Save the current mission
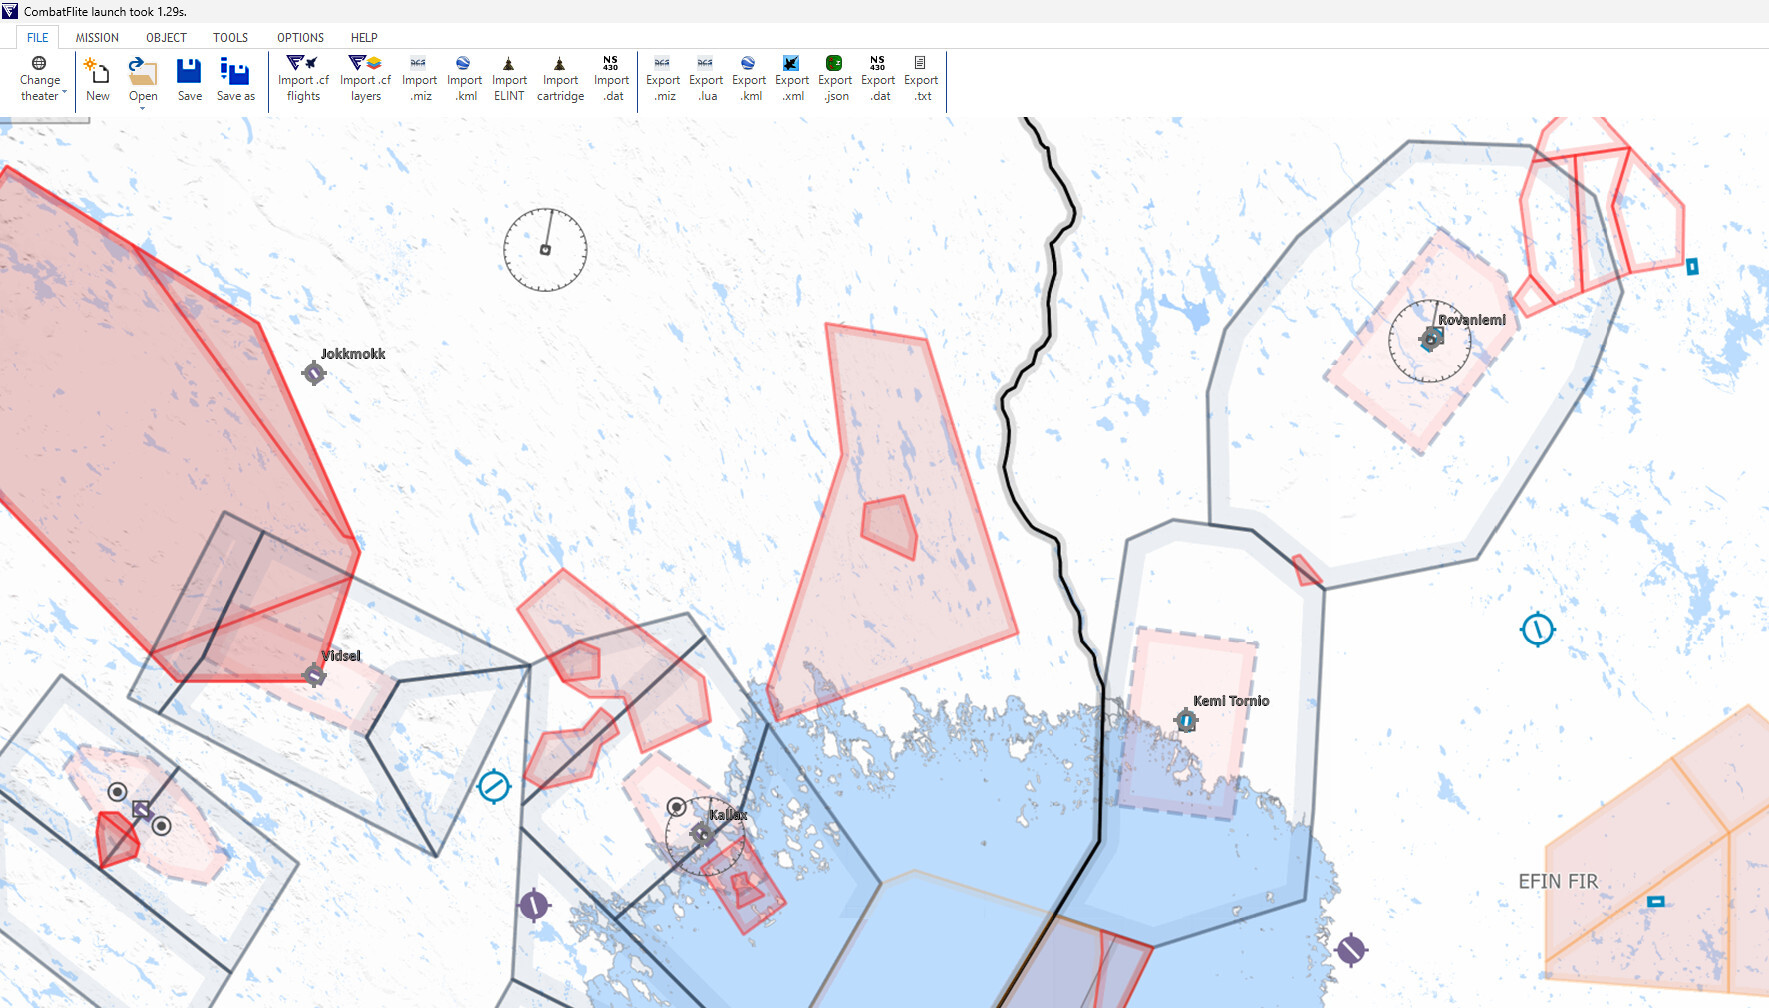This screenshot has width=1769, height=1008. point(190,79)
